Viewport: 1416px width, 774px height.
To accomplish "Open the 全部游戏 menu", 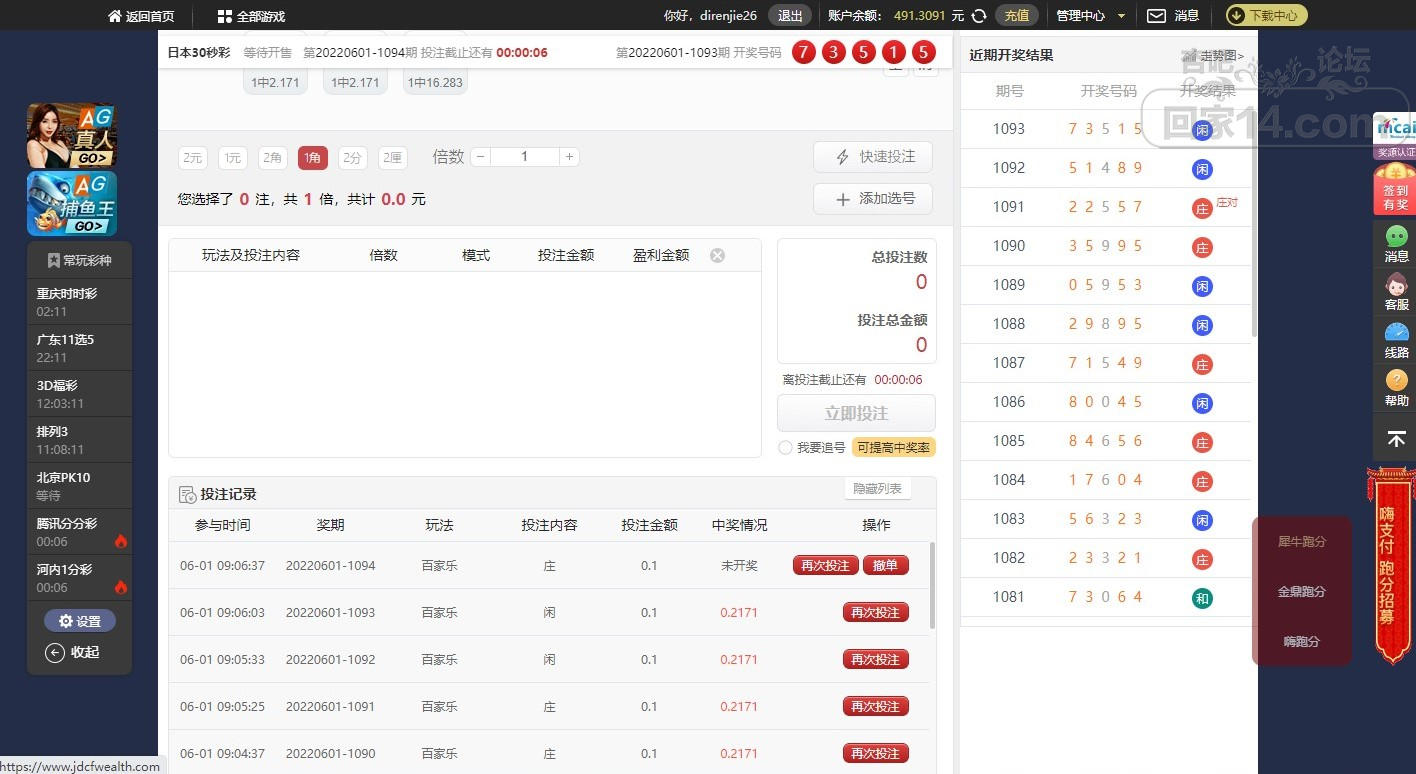I will tap(251, 16).
